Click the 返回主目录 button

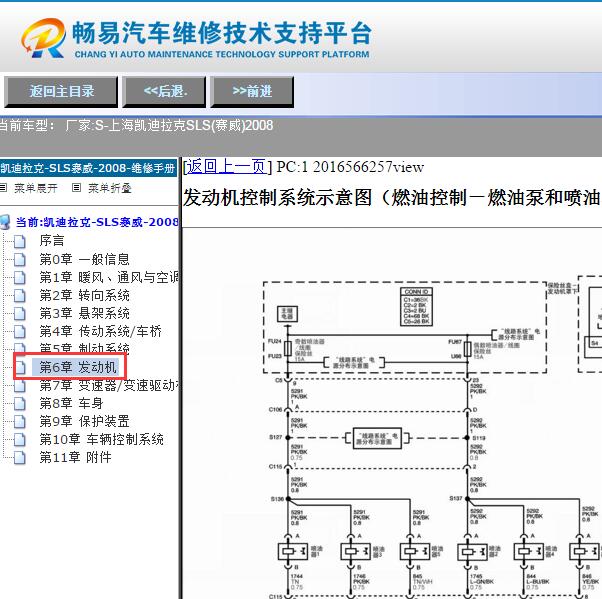click(x=61, y=91)
